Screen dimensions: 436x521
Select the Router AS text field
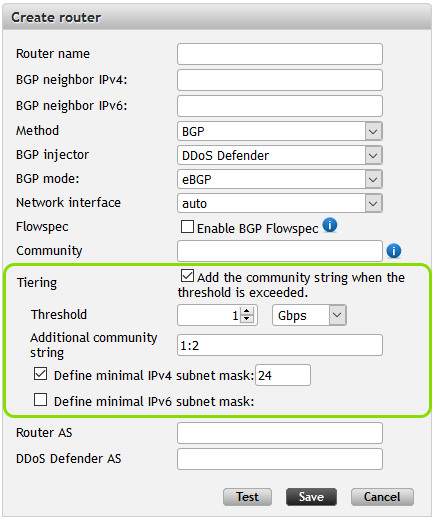click(x=280, y=433)
